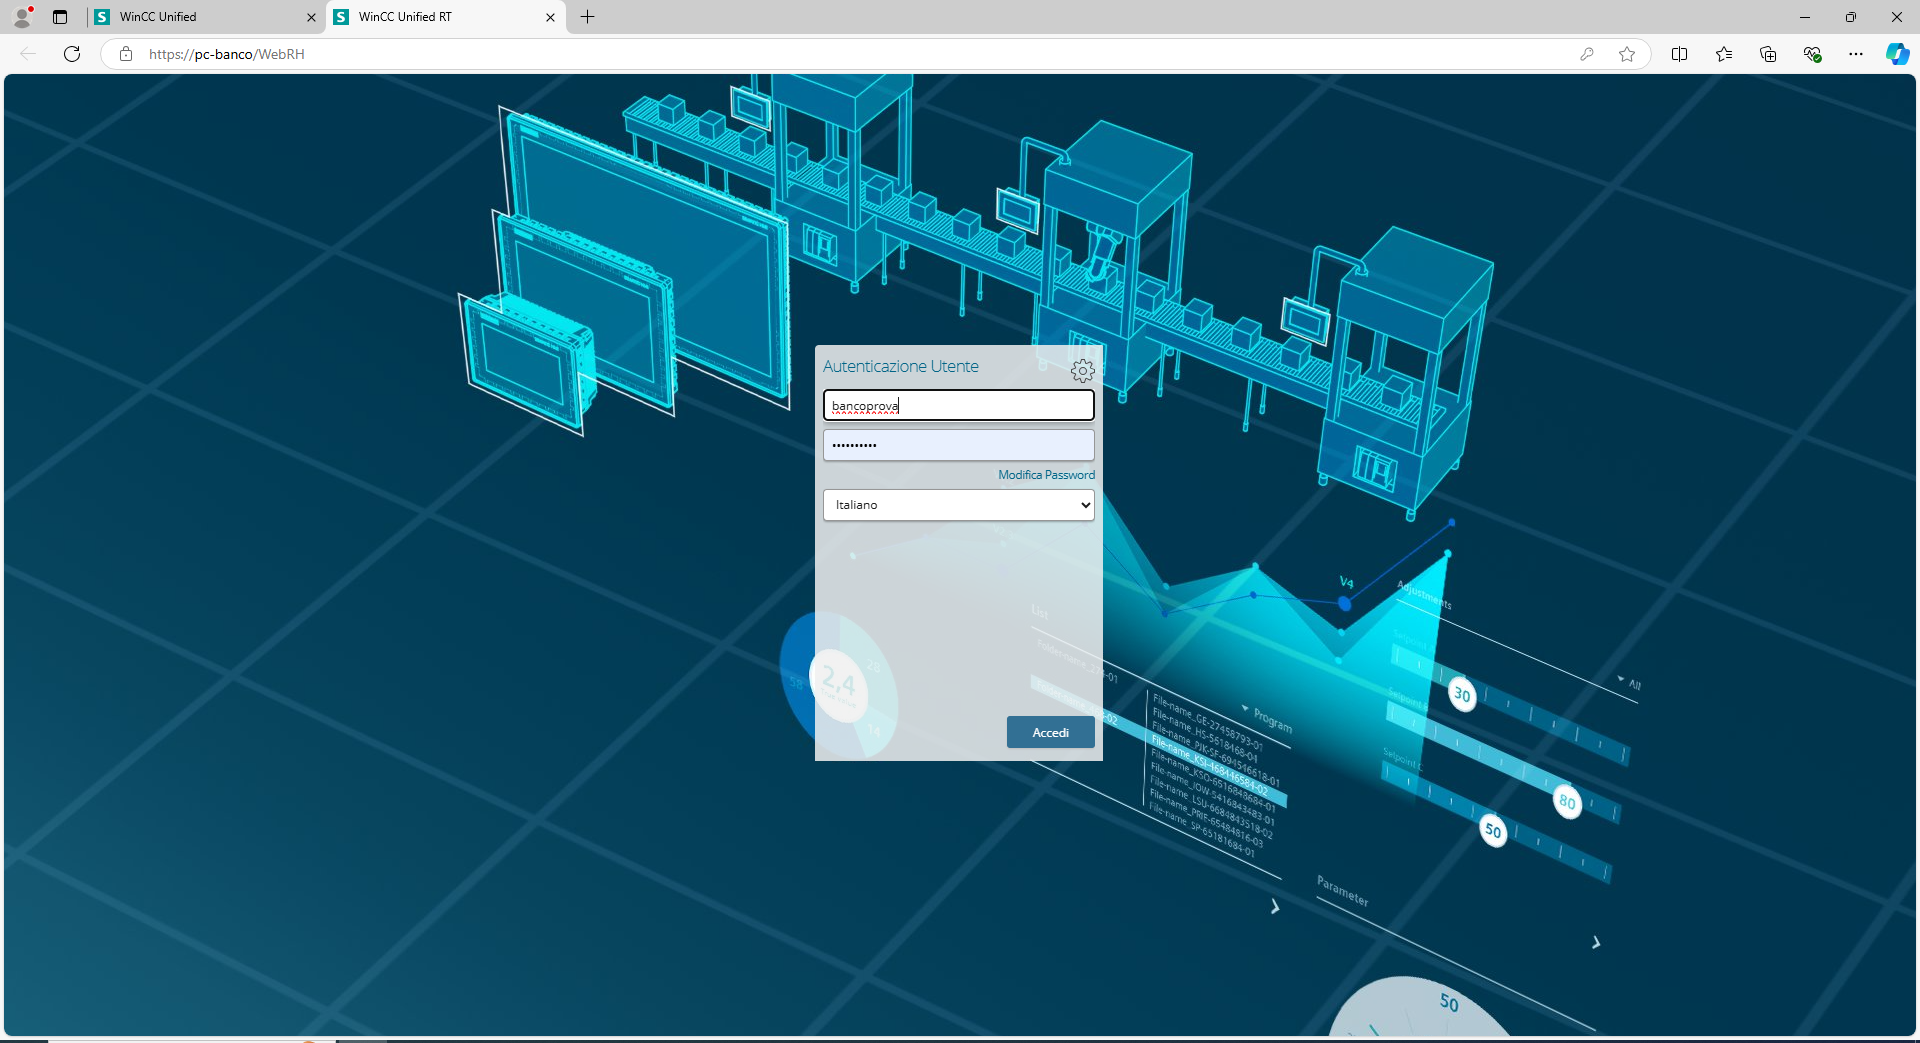
Task: Open the Copilot sidebar
Action: (1897, 54)
